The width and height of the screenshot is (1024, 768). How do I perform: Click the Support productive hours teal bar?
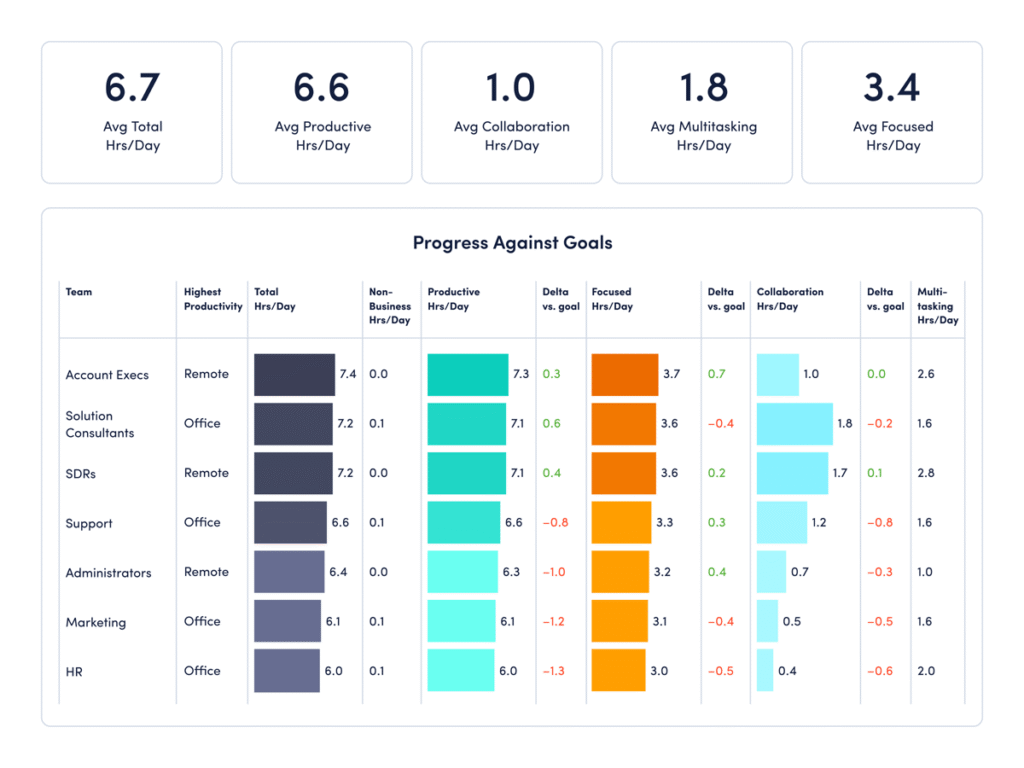464,522
